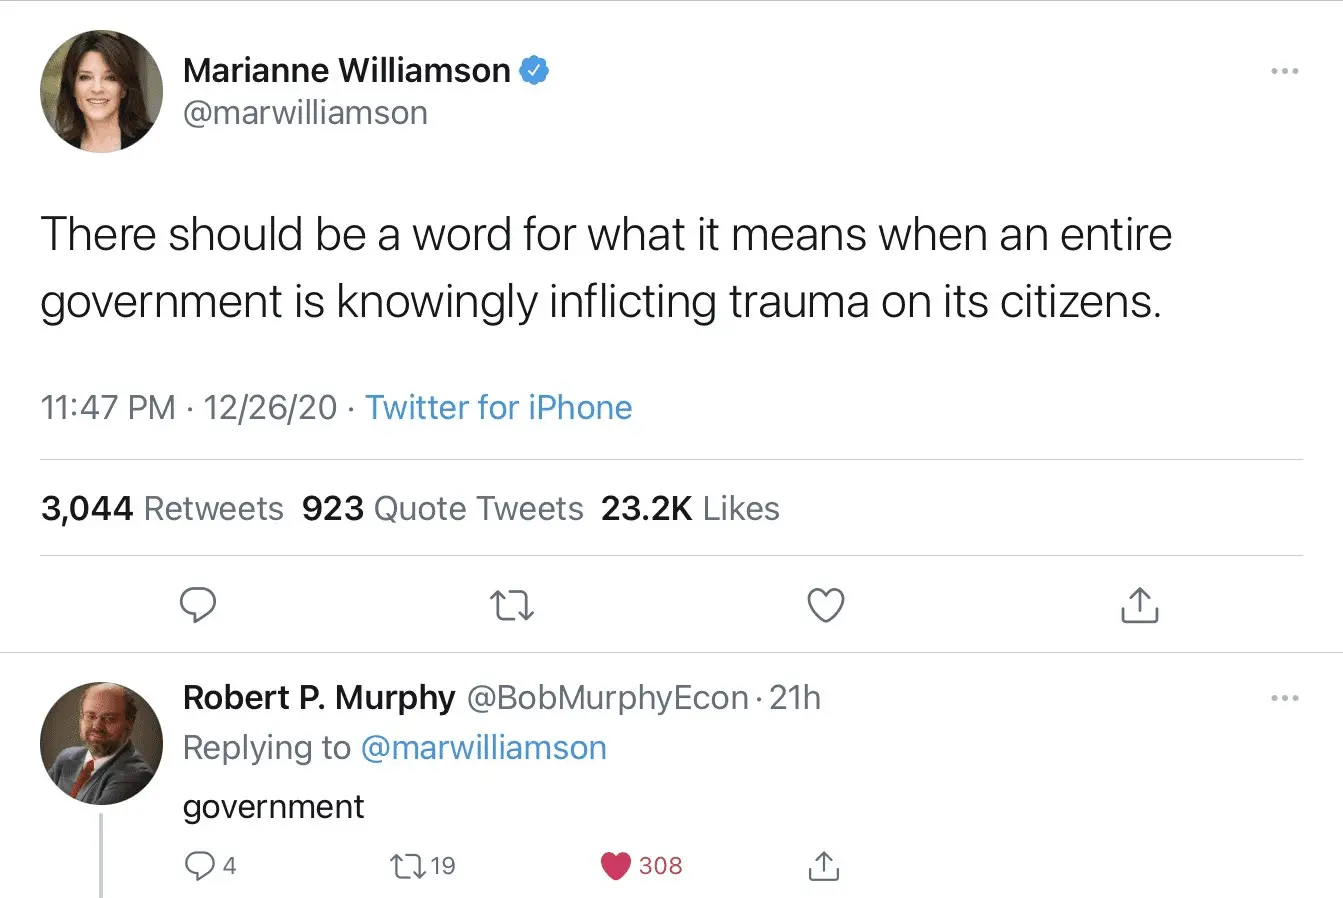View the 23.2K Likes list
This screenshot has height=898, width=1343.
pyautogui.click(x=690, y=509)
